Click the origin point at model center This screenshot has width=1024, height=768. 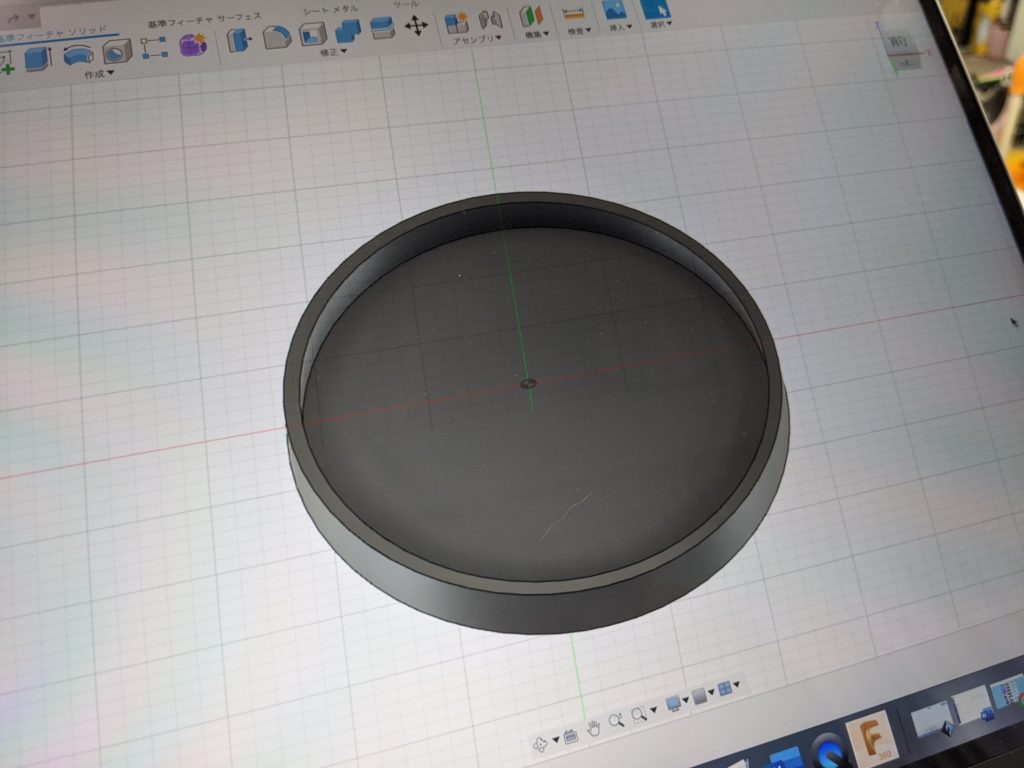coord(529,383)
